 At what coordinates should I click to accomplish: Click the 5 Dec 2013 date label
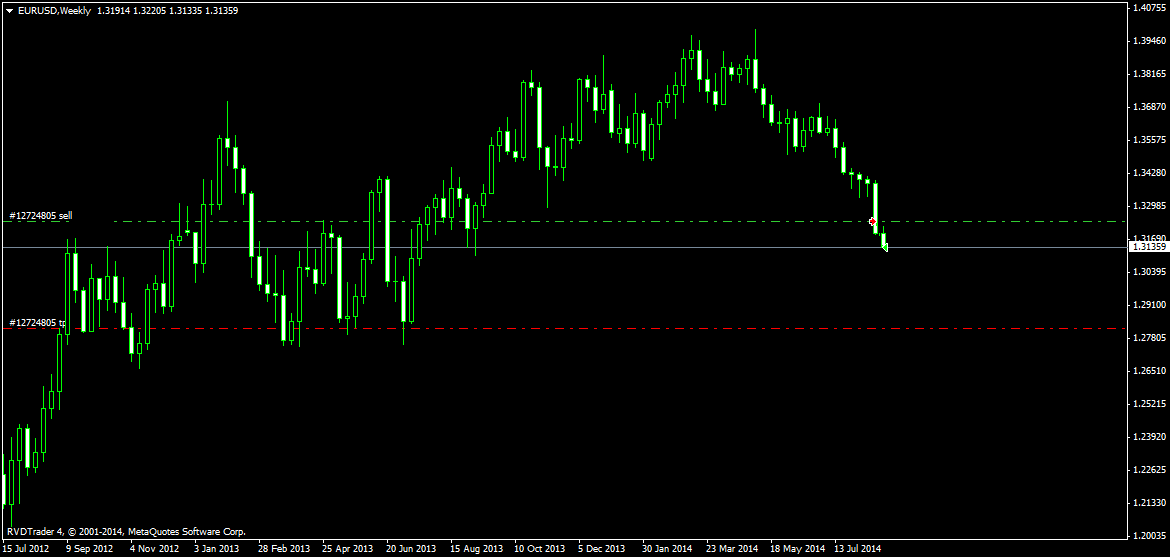click(602, 548)
